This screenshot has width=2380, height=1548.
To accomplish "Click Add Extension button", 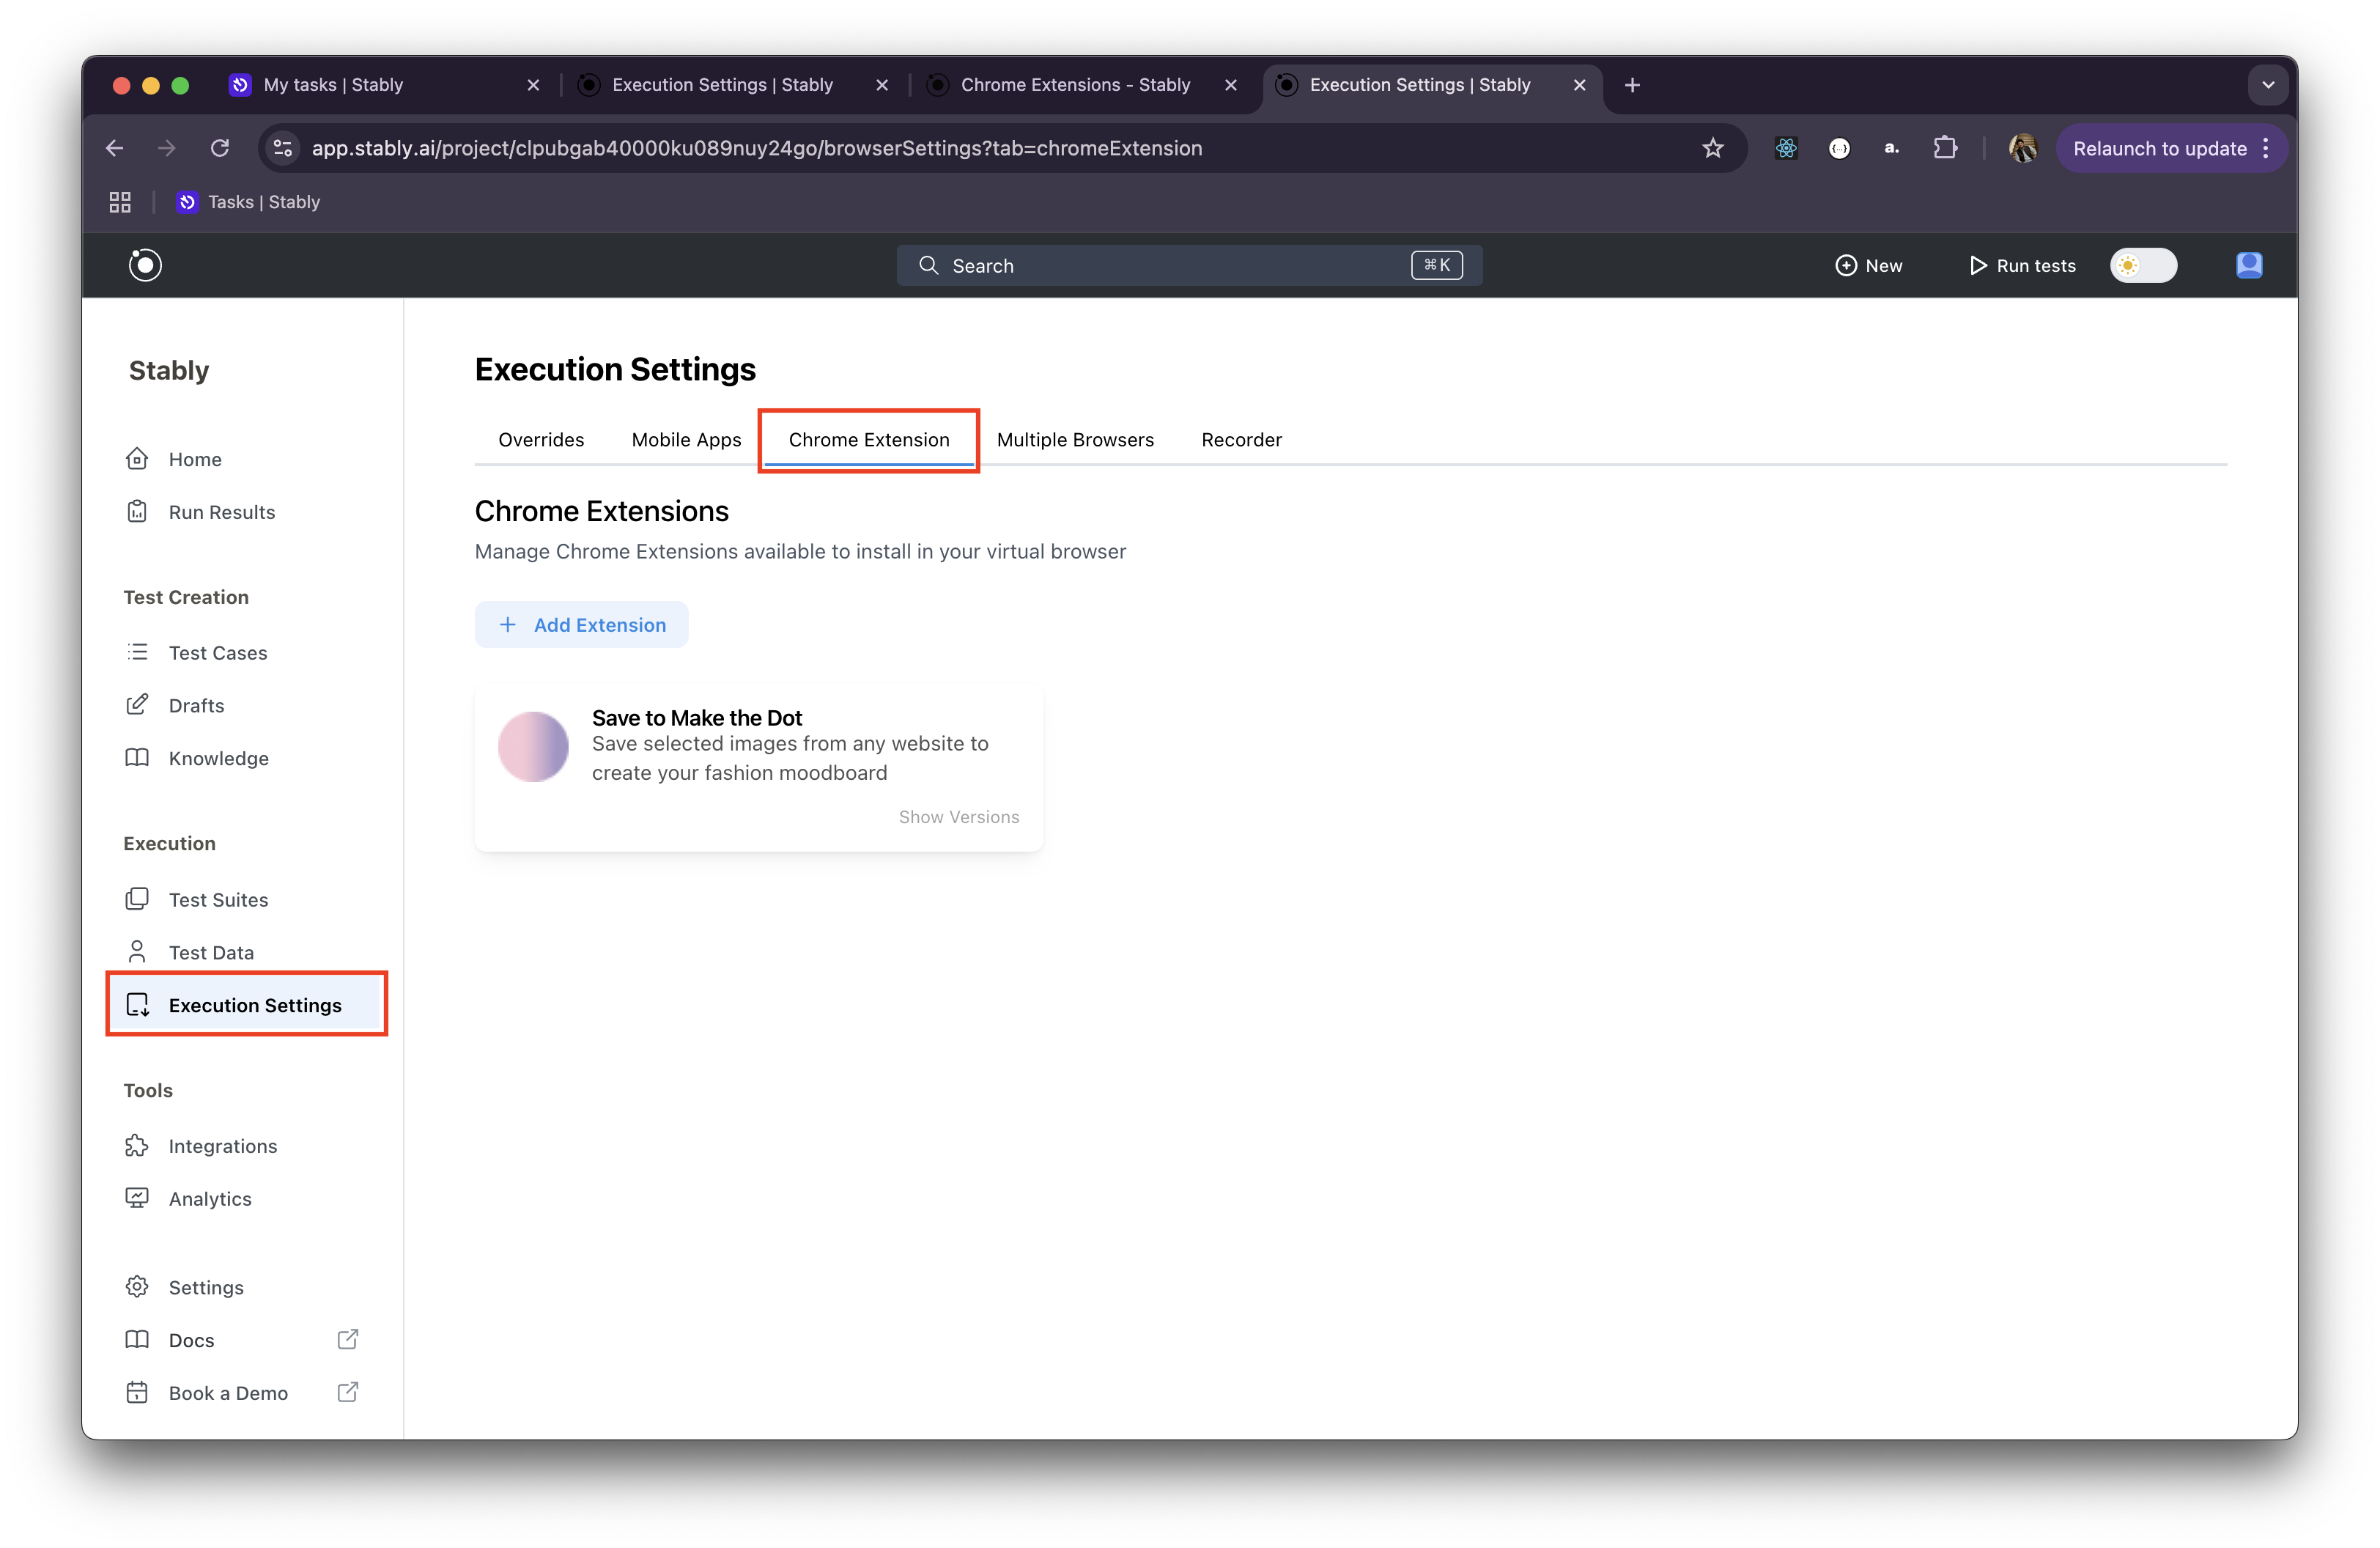I will coord(581,625).
